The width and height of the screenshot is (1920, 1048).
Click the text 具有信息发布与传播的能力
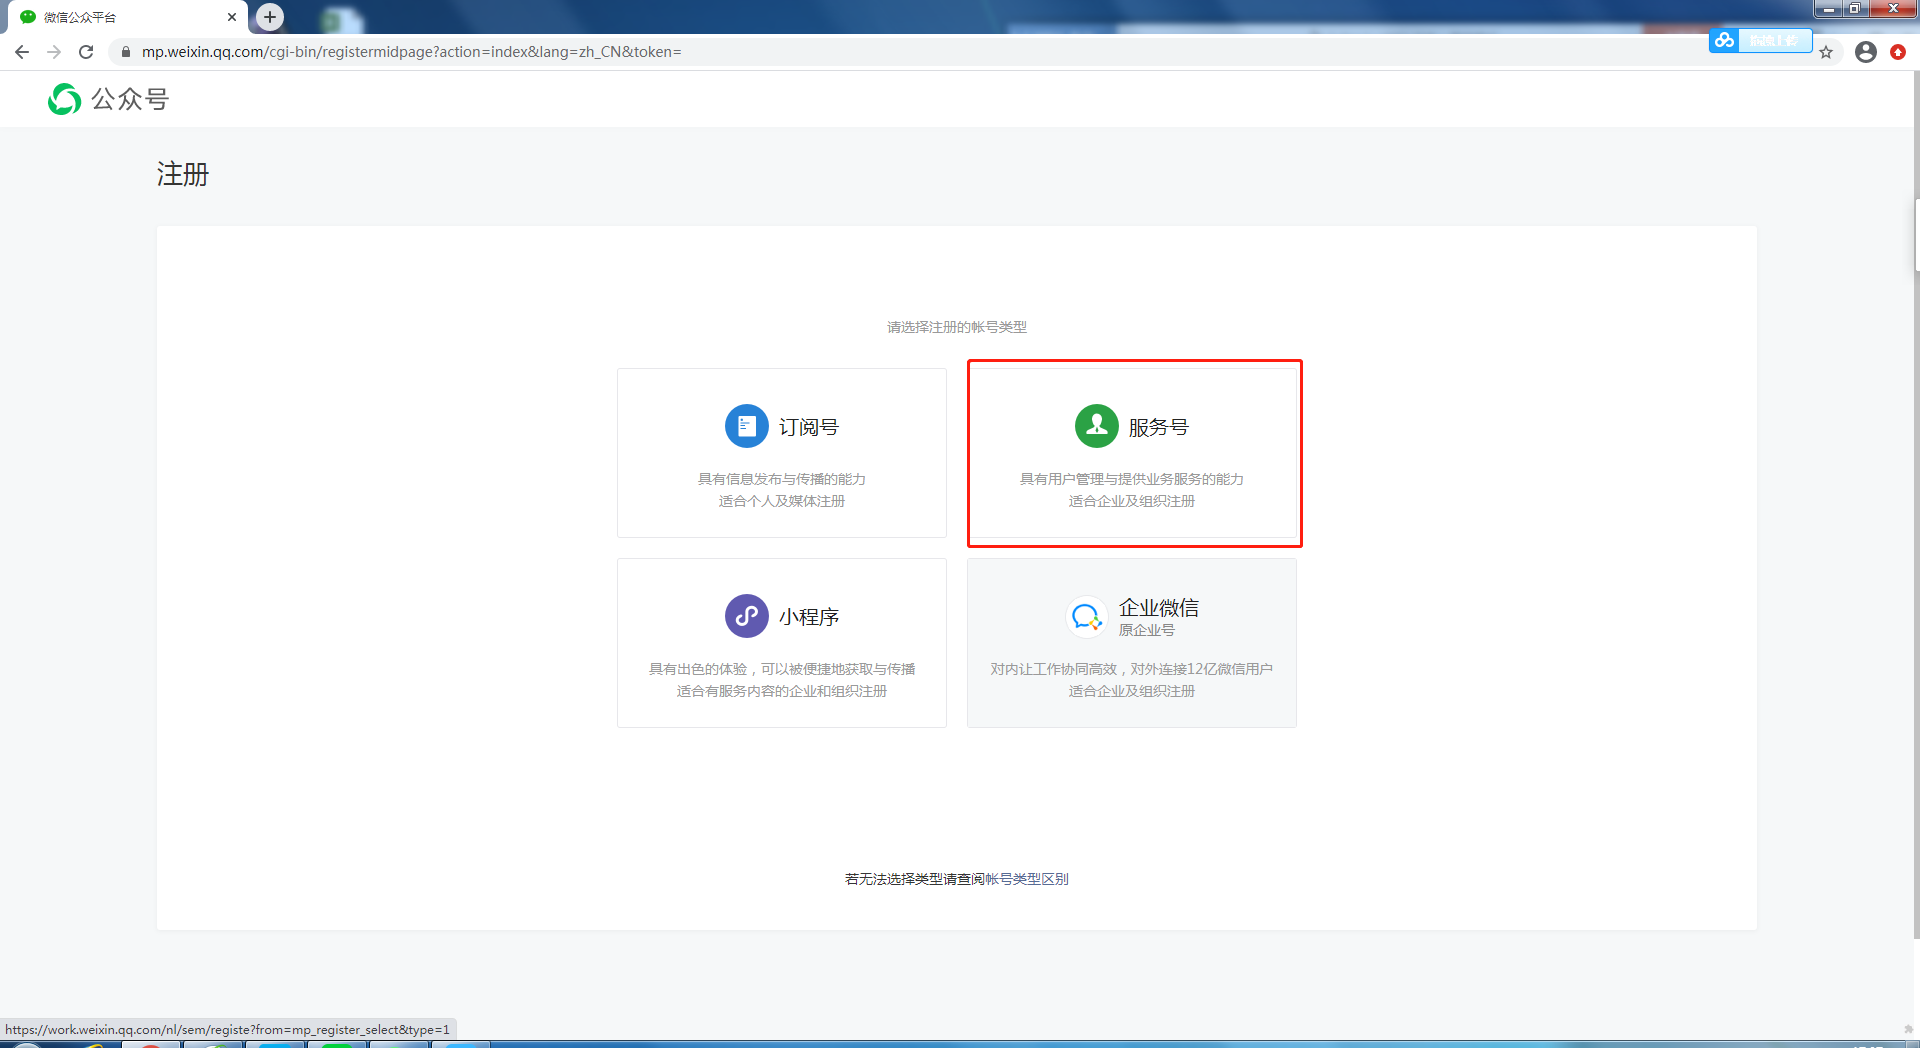[782, 479]
